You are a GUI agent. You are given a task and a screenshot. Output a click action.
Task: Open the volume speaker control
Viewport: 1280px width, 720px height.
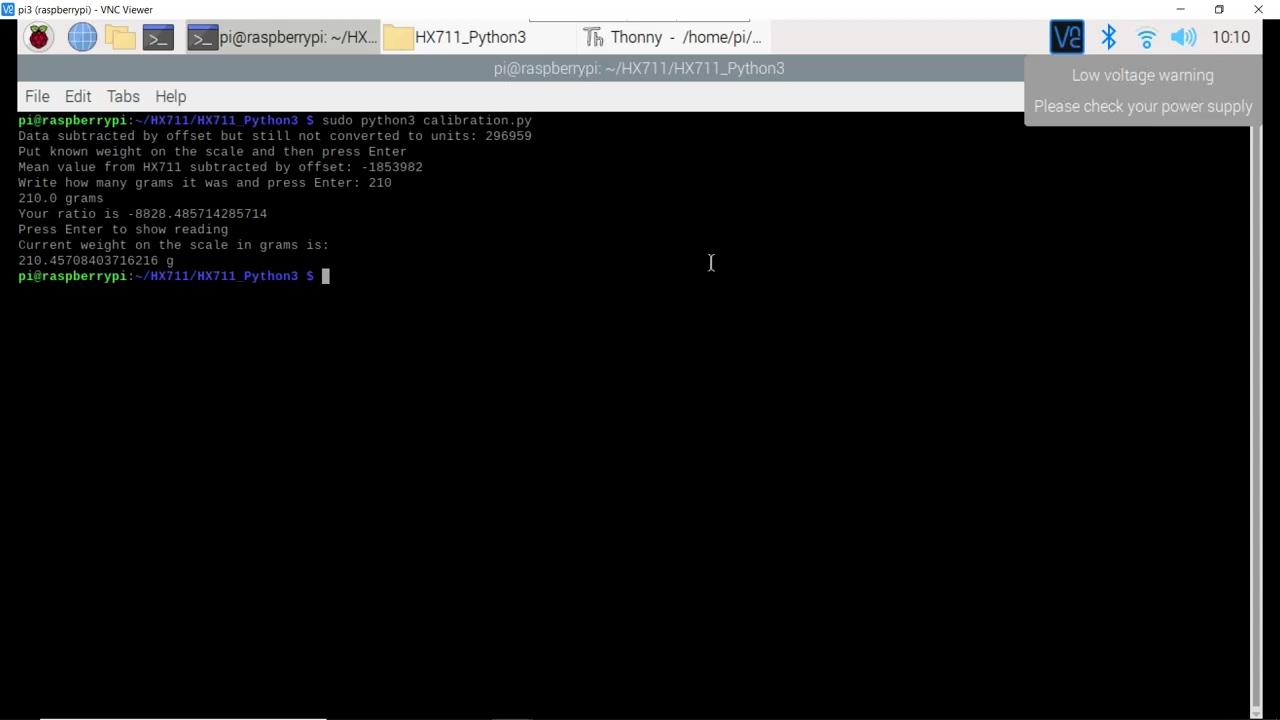tap(1183, 38)
